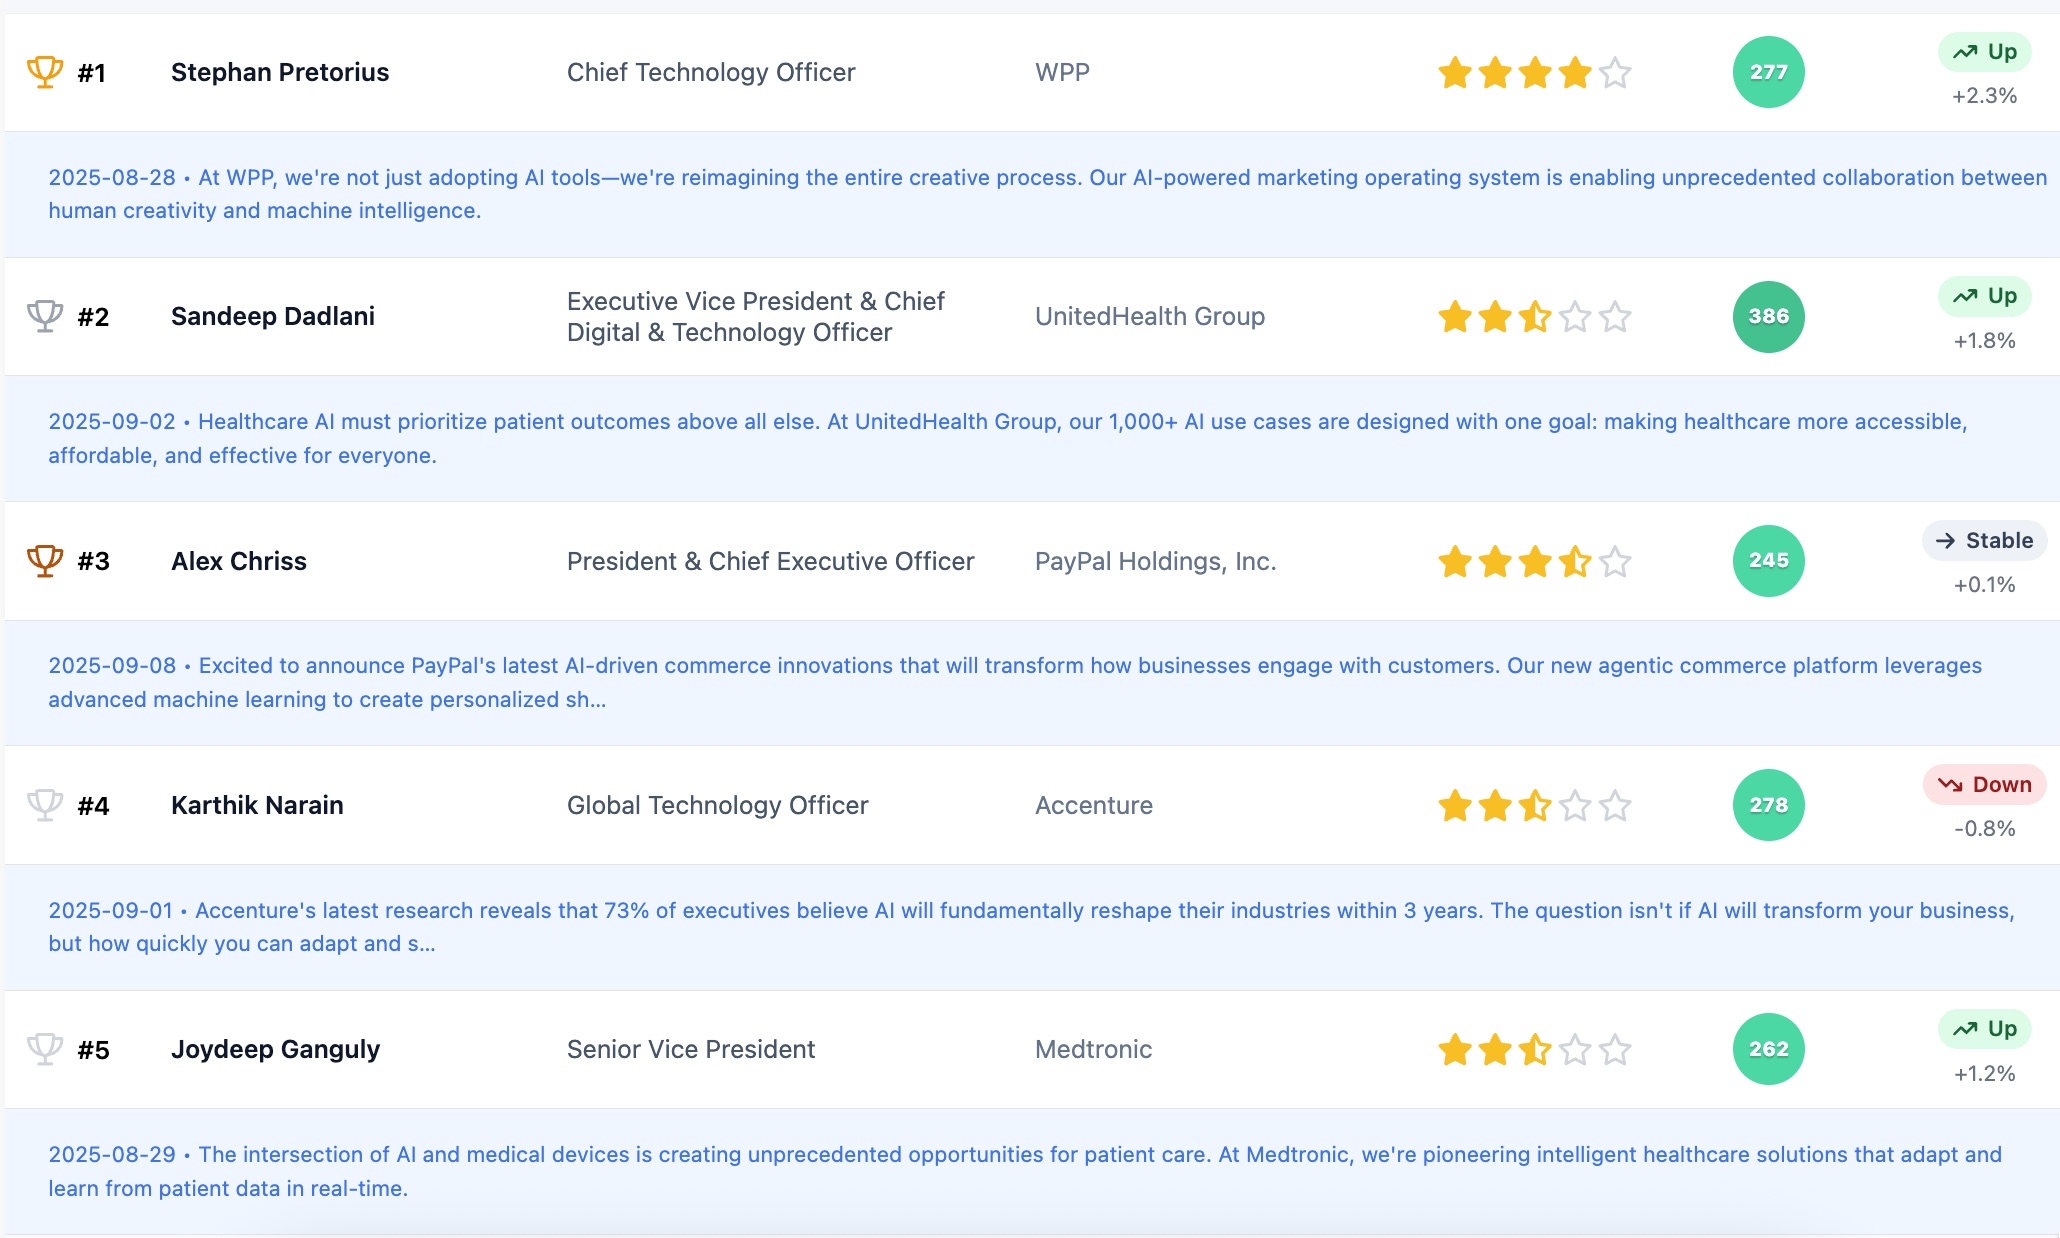This screenshot has width=2060, height=1238.
Task: Click the Down trend badge for Karthik Narain
Action: 1984,785
